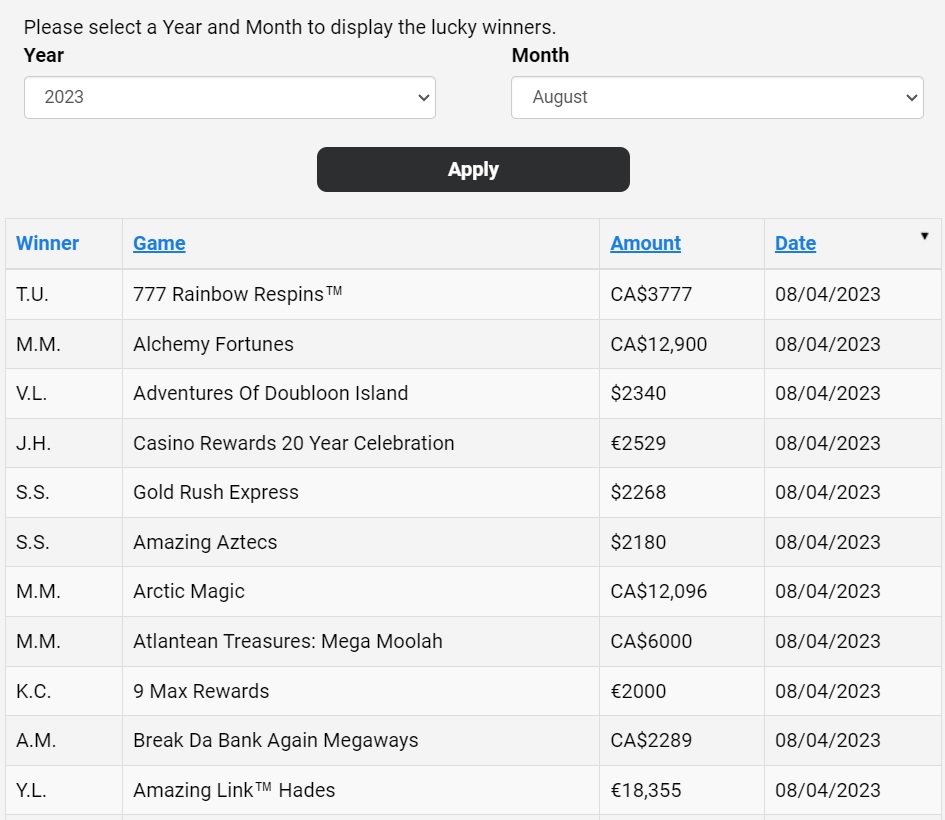
Task: Select the Arctic Magic row
Action: pyautogui.click(x=189, y=591)
